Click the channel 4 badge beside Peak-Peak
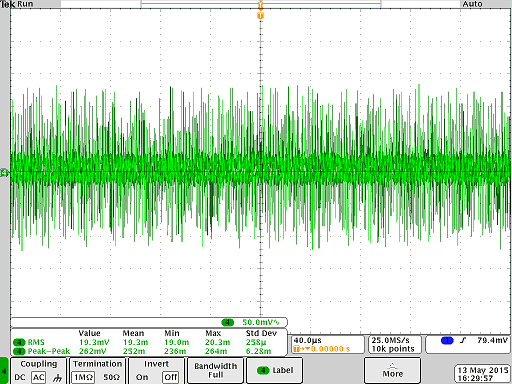512x384 pixels. tap(19, 351)
